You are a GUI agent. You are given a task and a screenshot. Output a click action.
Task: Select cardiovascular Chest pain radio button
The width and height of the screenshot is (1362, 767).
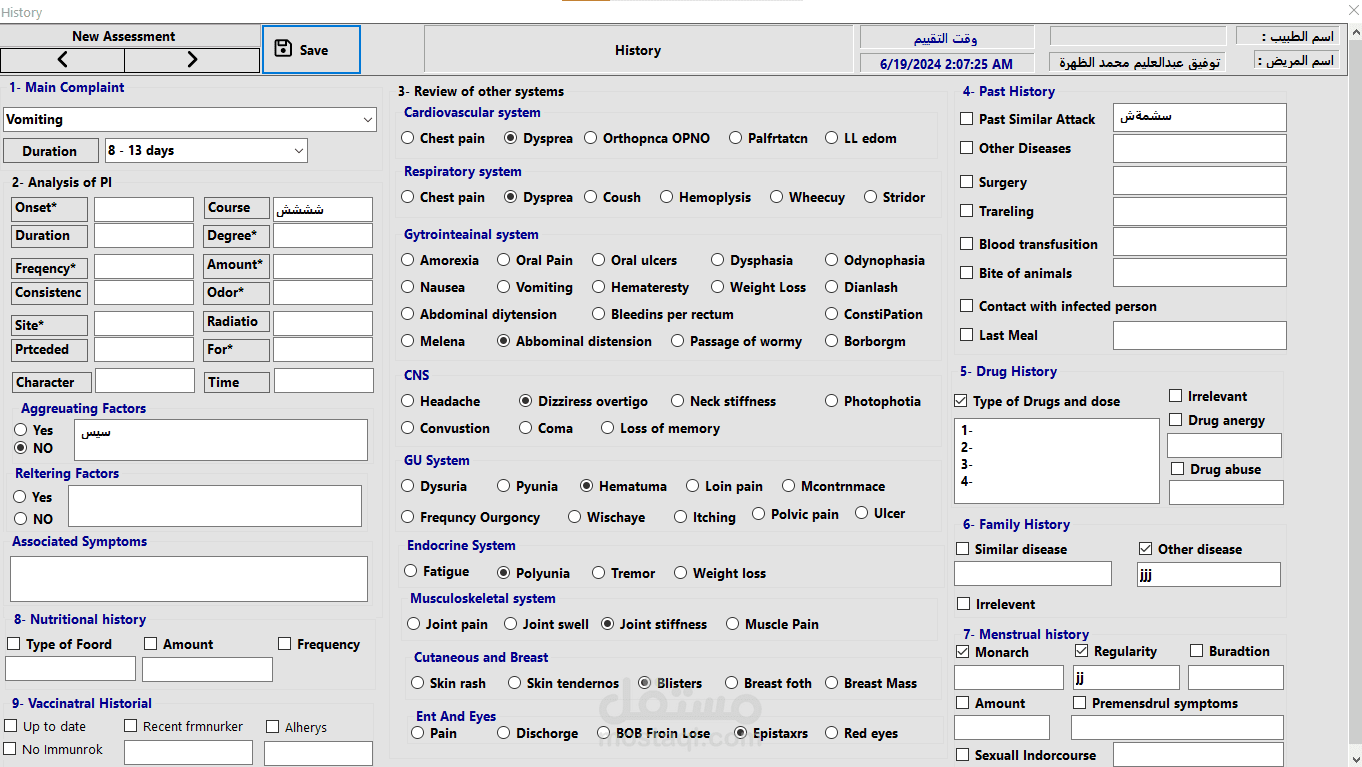coord(408,138)
